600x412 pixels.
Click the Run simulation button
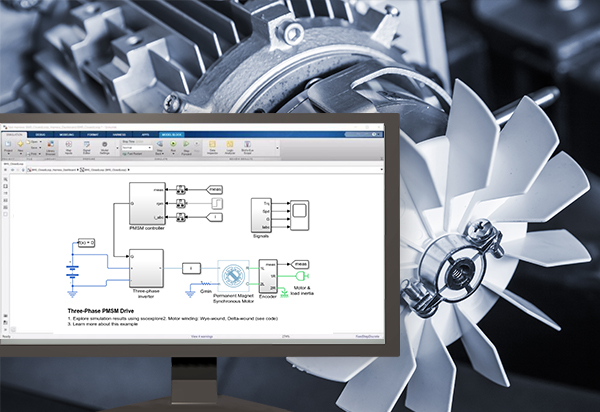pos(173,147)
